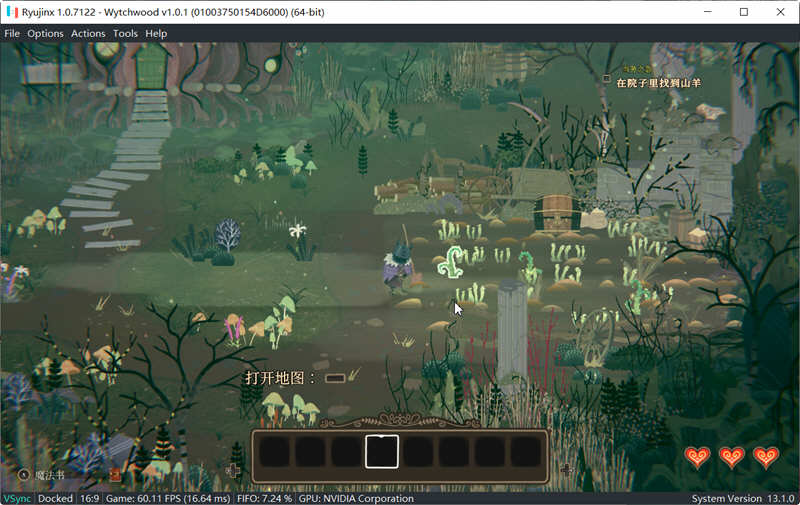Open the Tools menu
This screenshot has width=800, height=505.
click(x=125, y=34)
